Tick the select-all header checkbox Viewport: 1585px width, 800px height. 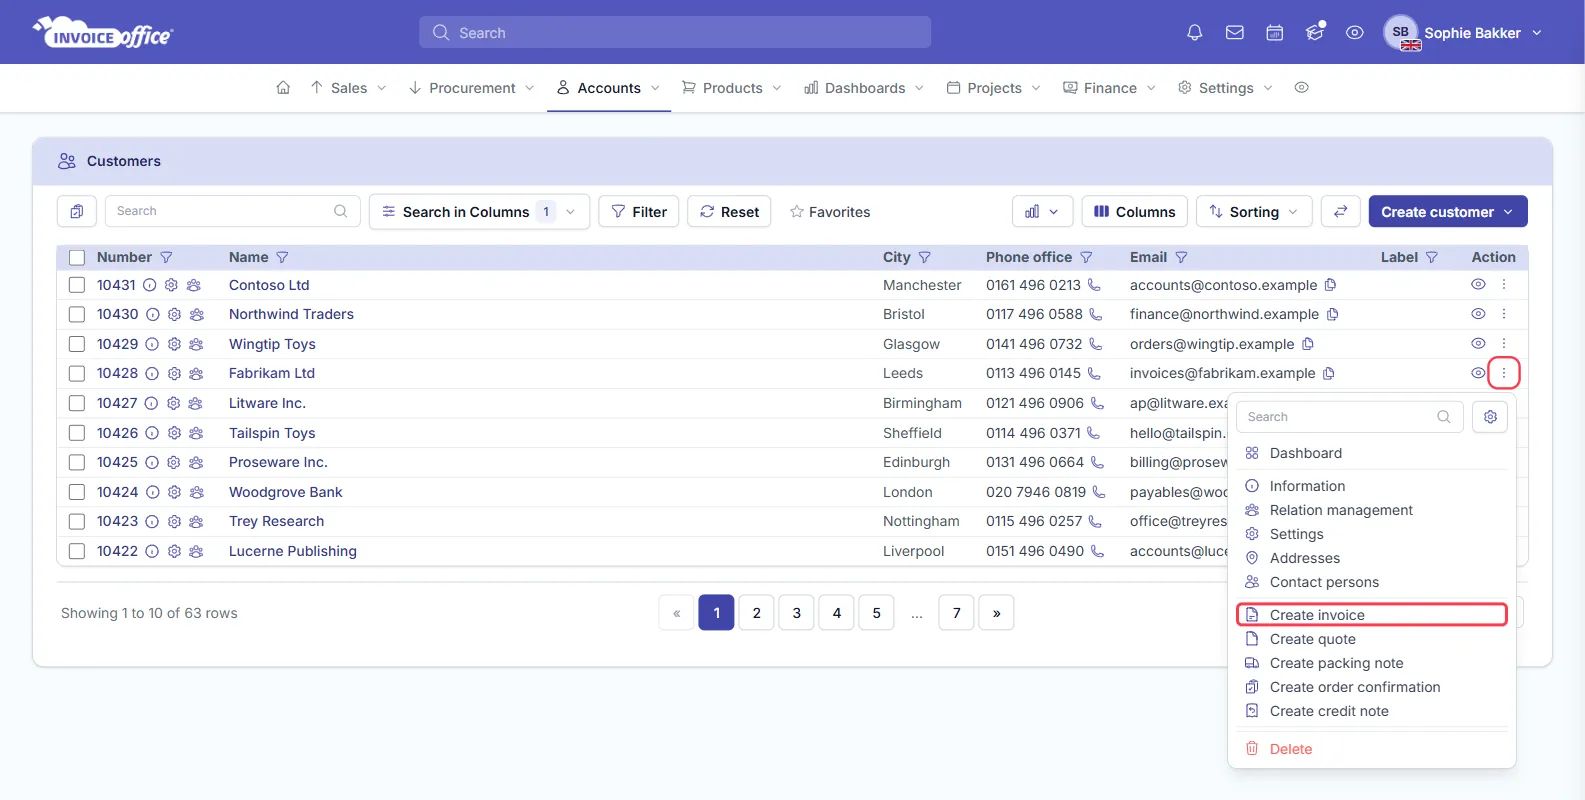(x=77, y=257)
